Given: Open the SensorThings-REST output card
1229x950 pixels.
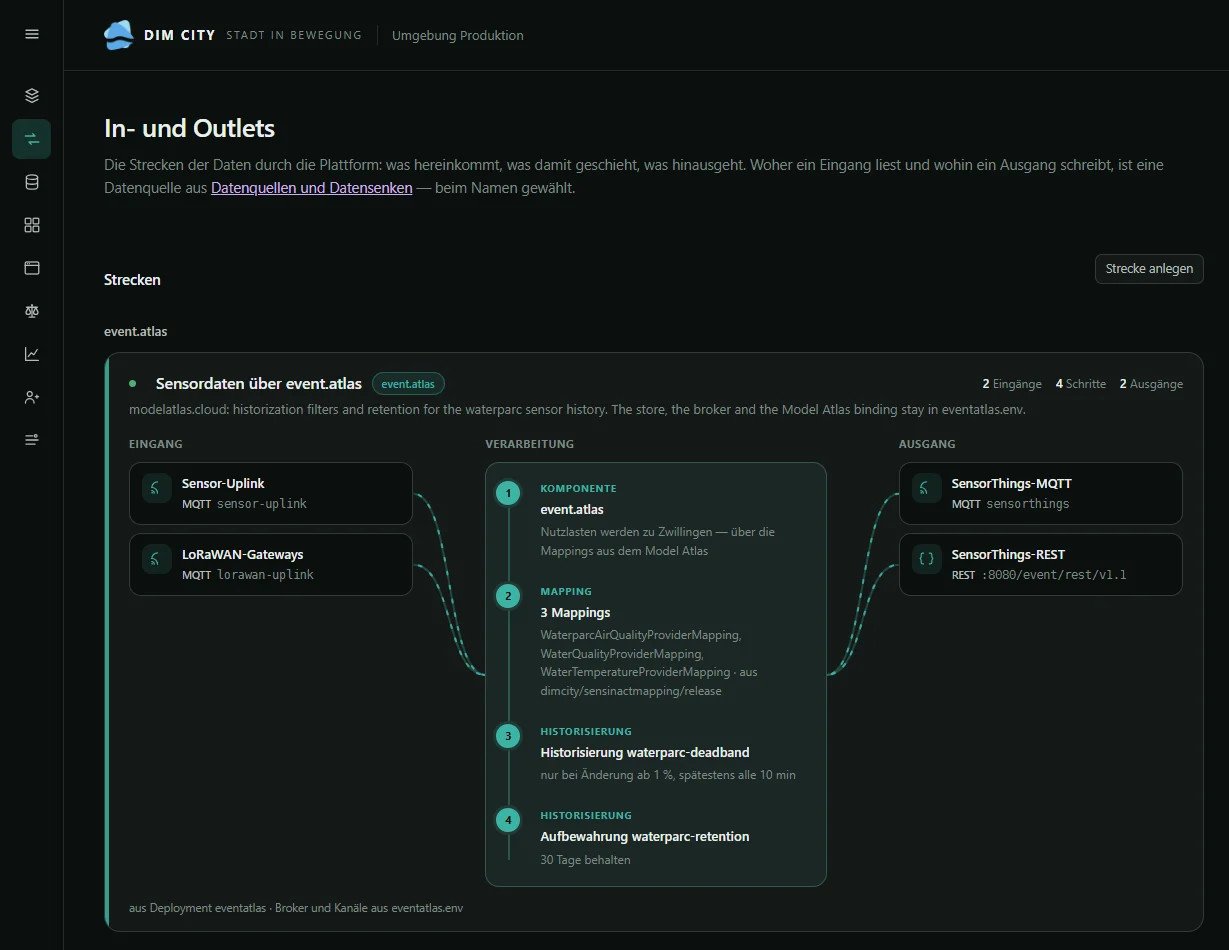Looking at the screenshot, I should [x=1041, y=564].
